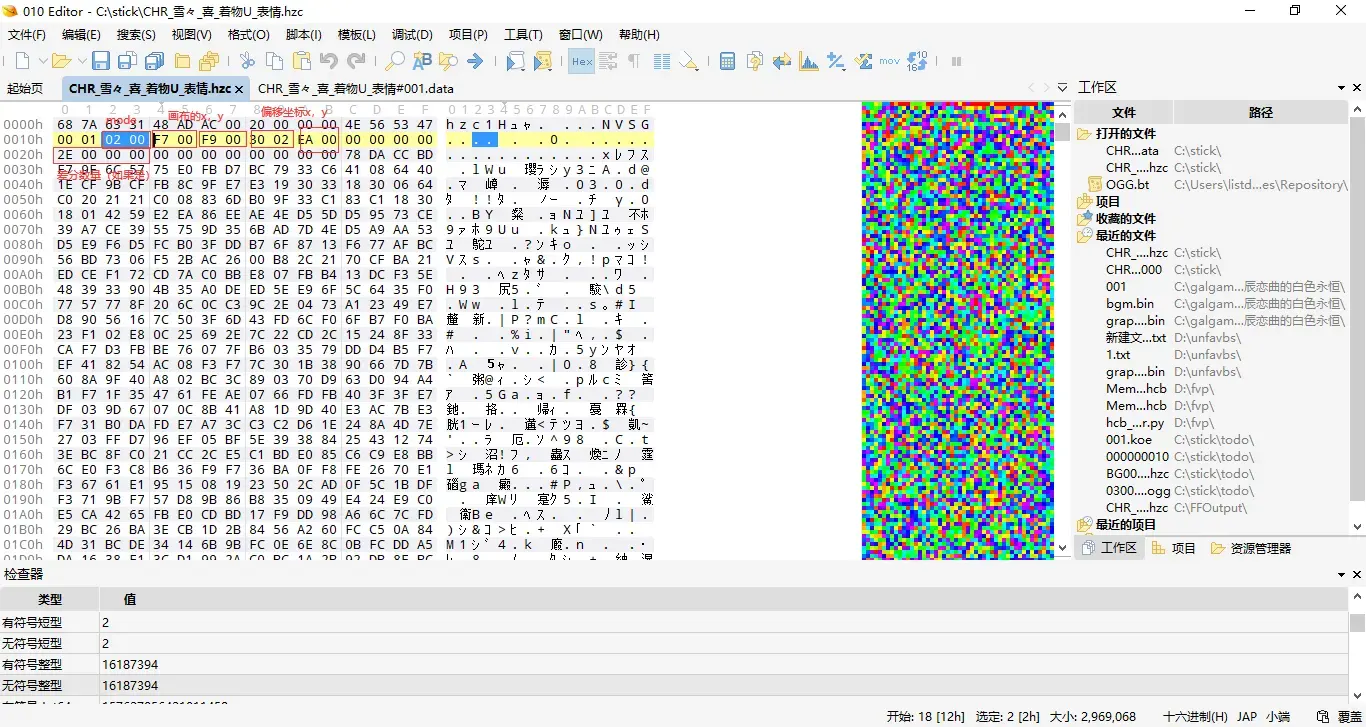
Task: Open the 模板(L) menu
Action: (357, 34)
